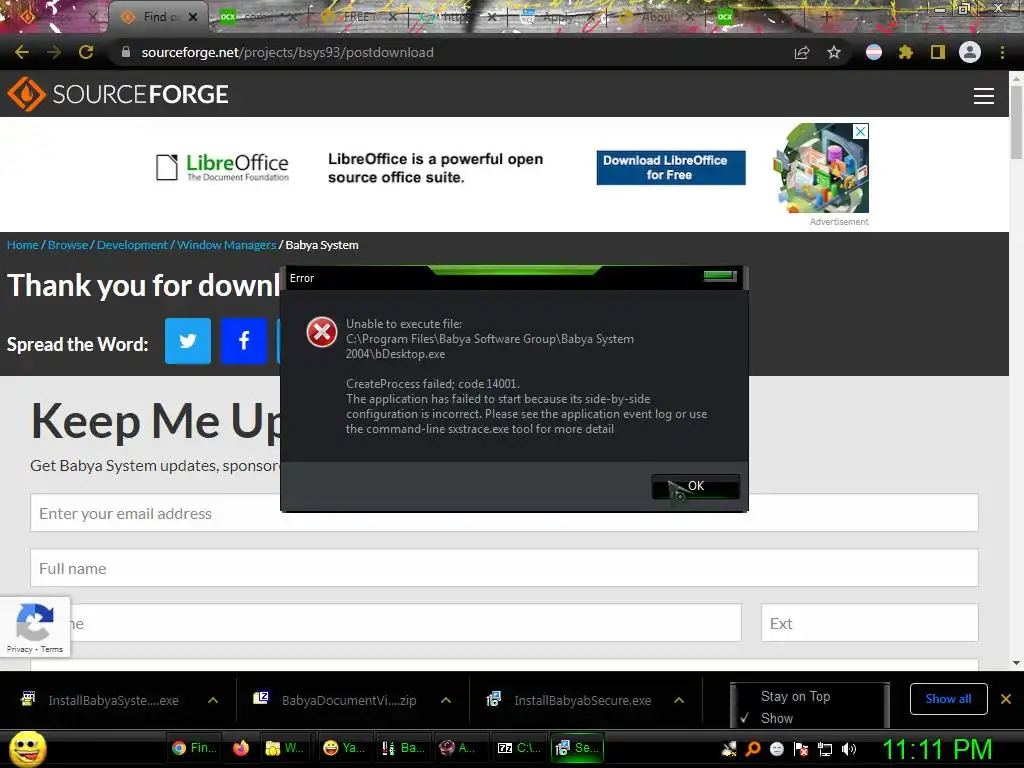Go back with the browser back arrow
The height and width of the screenshot is (768, 1024).
tap(22, 52)
